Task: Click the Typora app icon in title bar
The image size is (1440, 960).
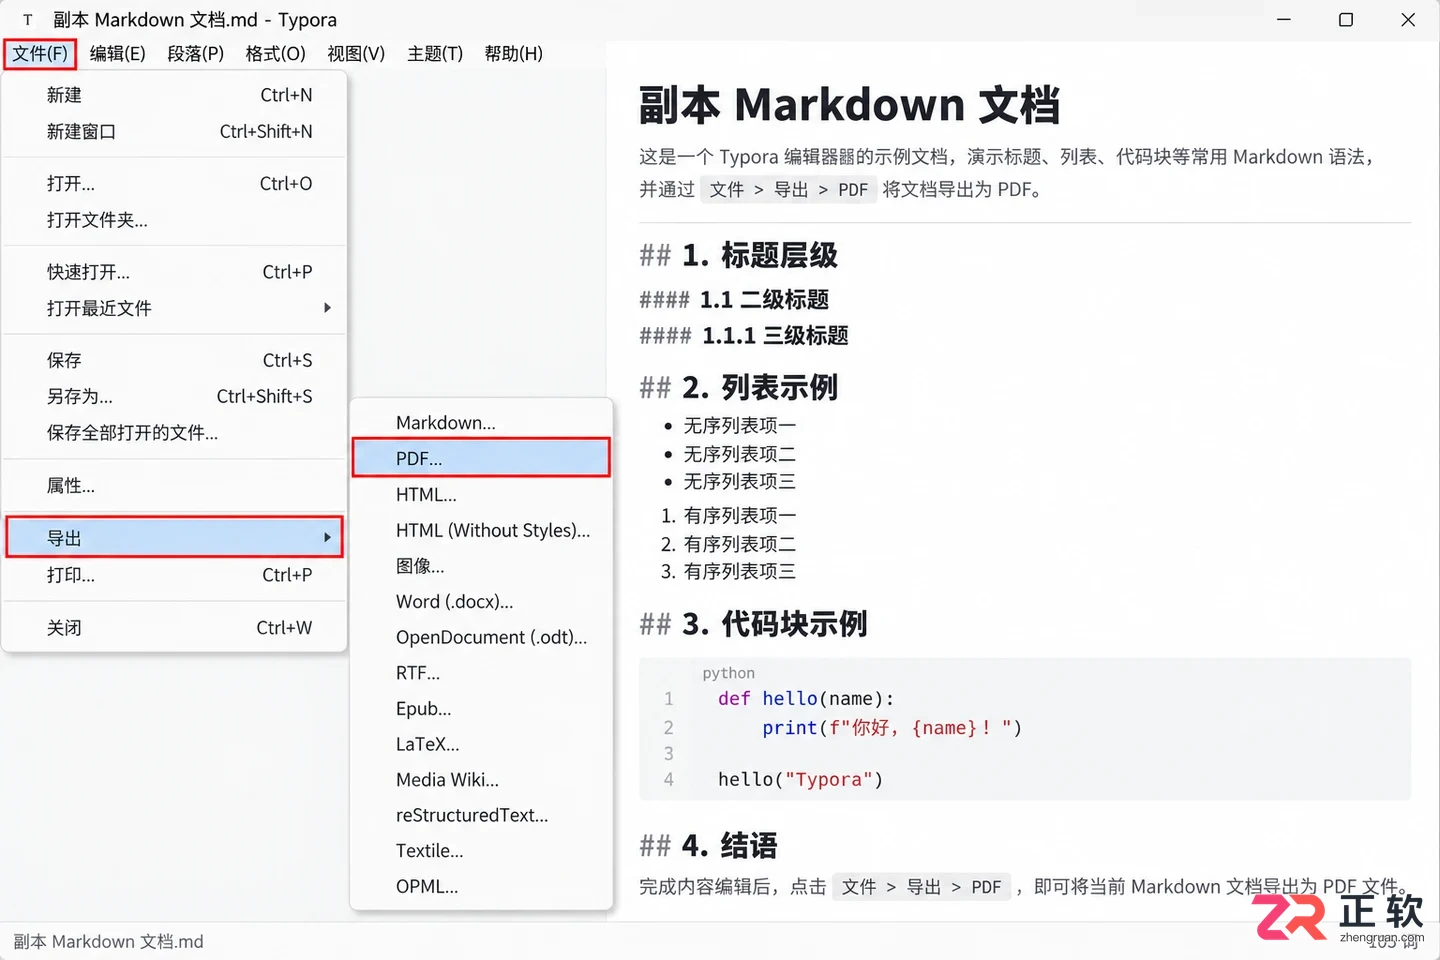Action: [x=28, y=20]
